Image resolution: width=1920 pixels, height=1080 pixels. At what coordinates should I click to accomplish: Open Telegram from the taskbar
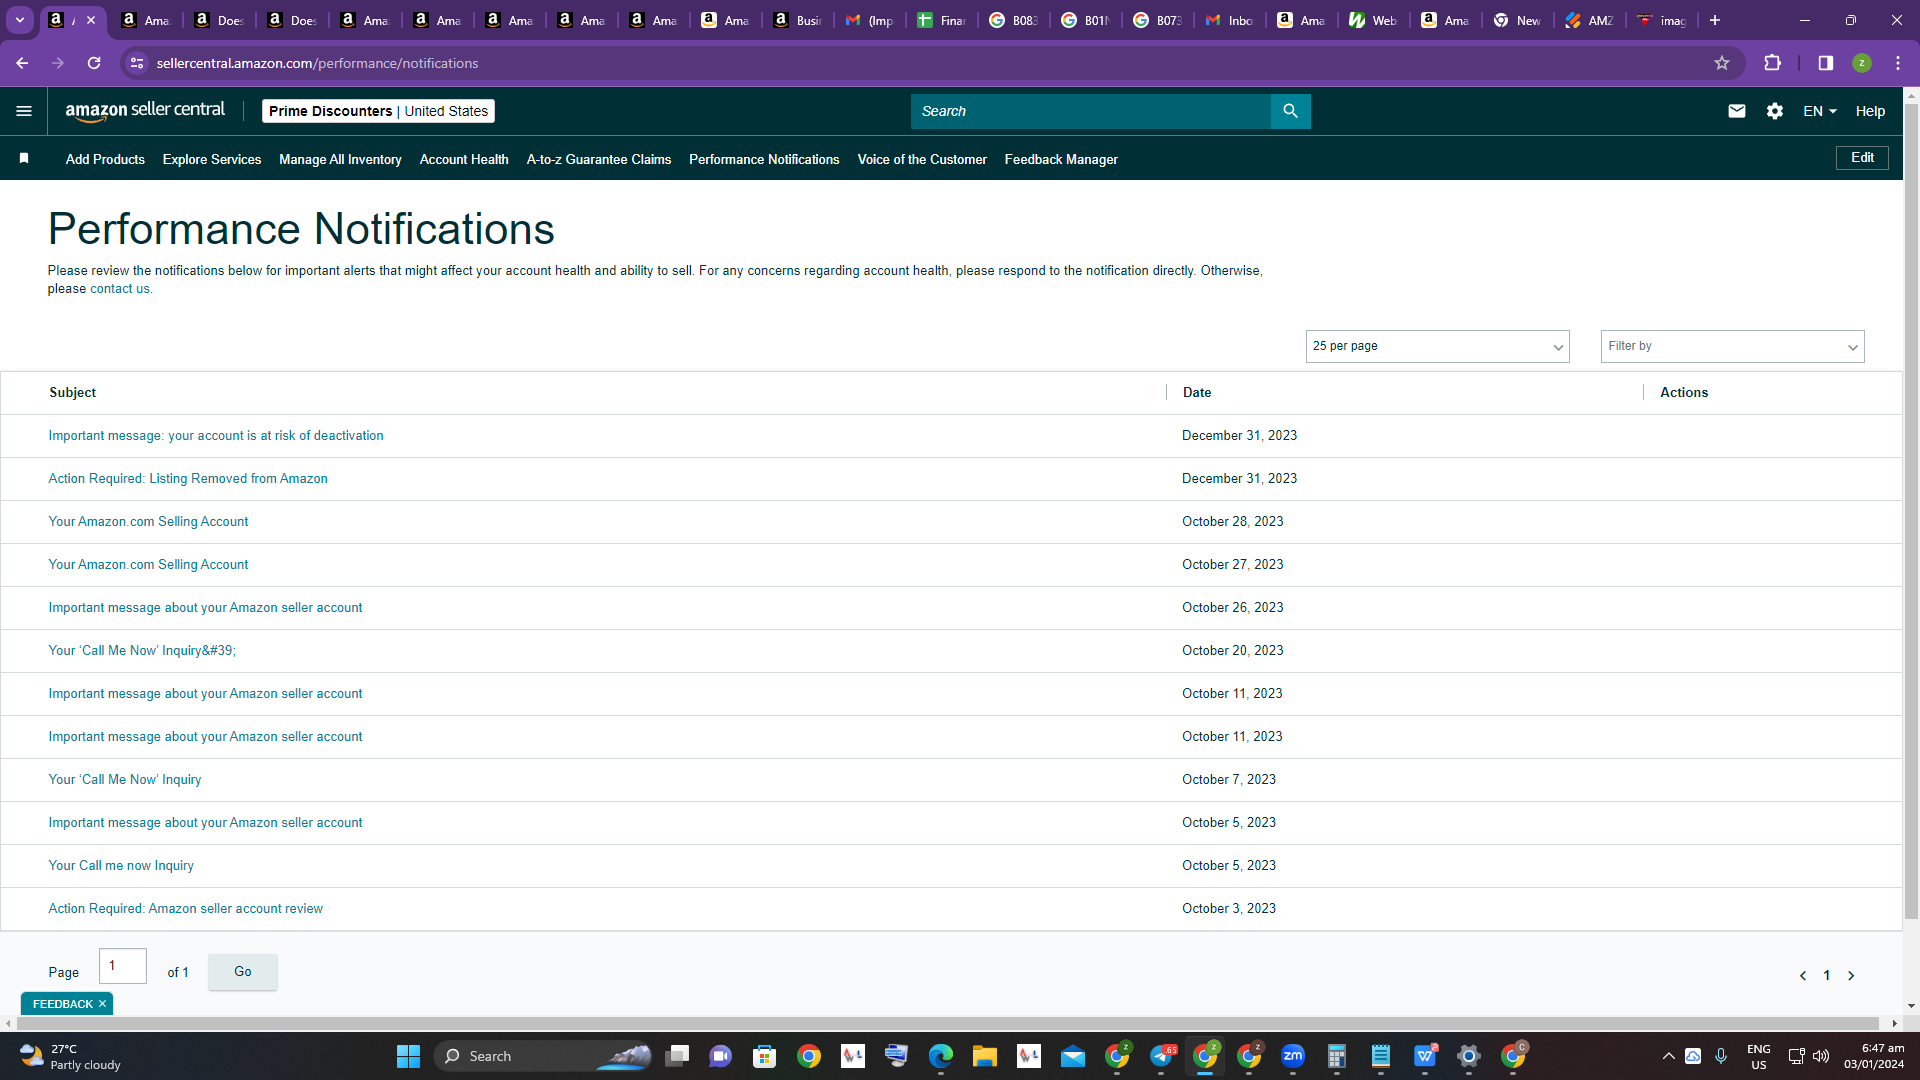click(1161, 1056)
